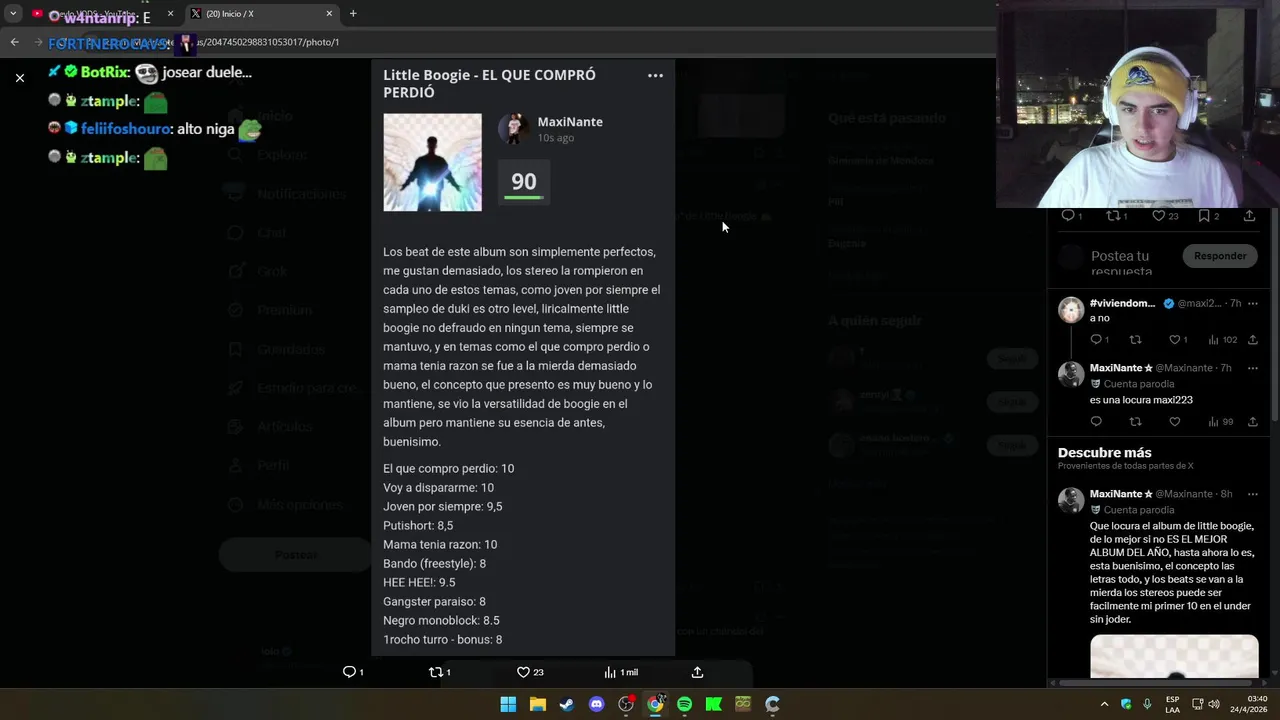
Task: Click the Little Boogie album cover in the photo
Action: pos(432,162)
